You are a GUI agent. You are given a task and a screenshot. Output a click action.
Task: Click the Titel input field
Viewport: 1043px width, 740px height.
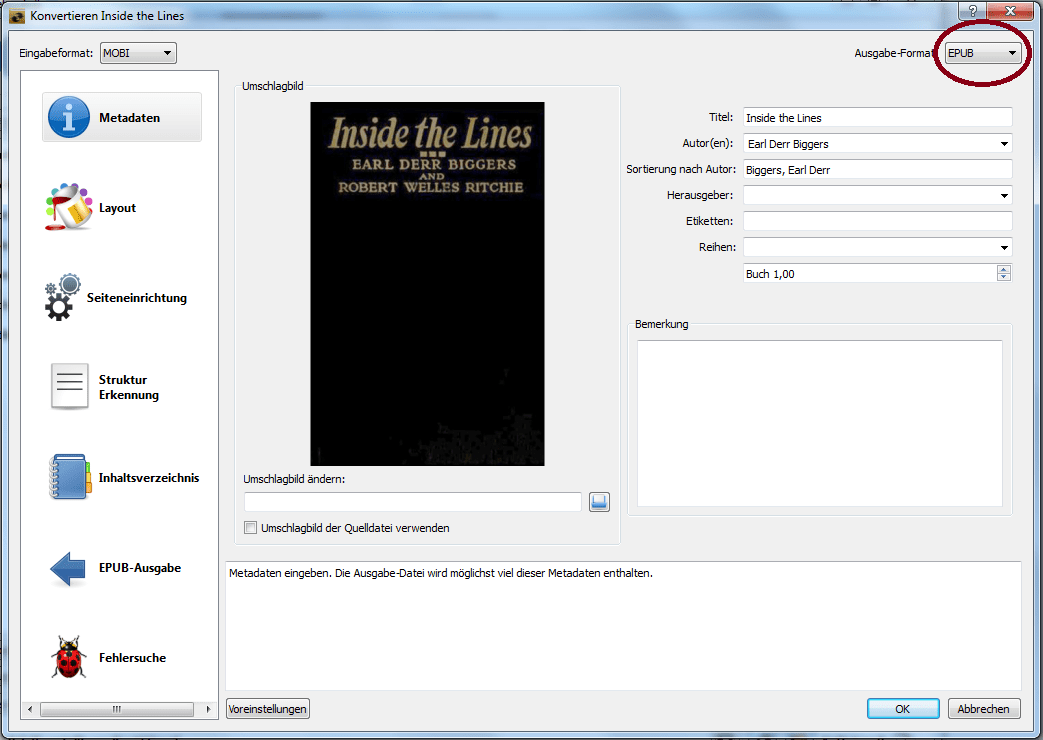click(x=877, y=118)
